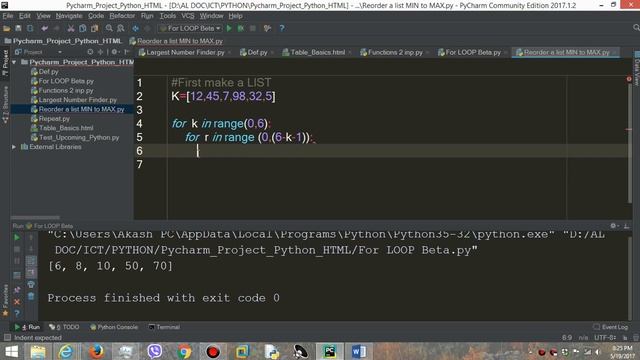Switch to 'Largest Number Finder.py' tab
This screenshot has width=640, height=360.
(x=185, y=52)
